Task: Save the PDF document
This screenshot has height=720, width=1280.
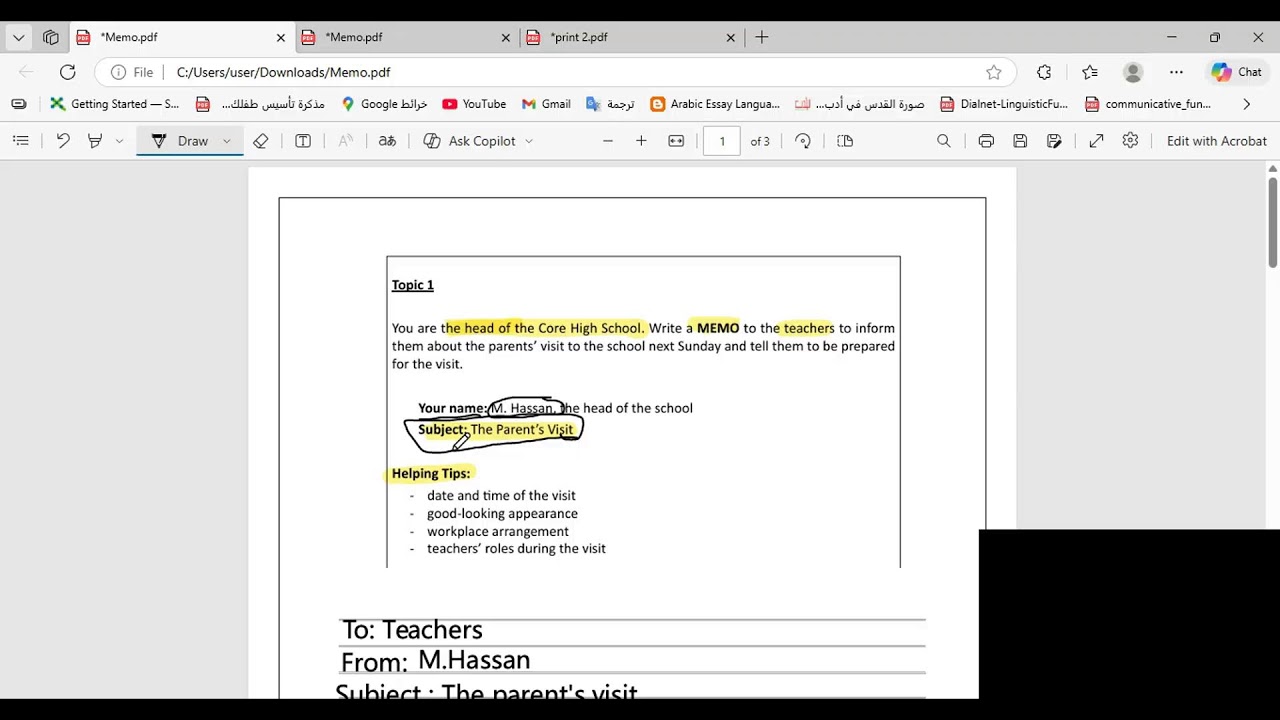Action: tap(1020, 141)
